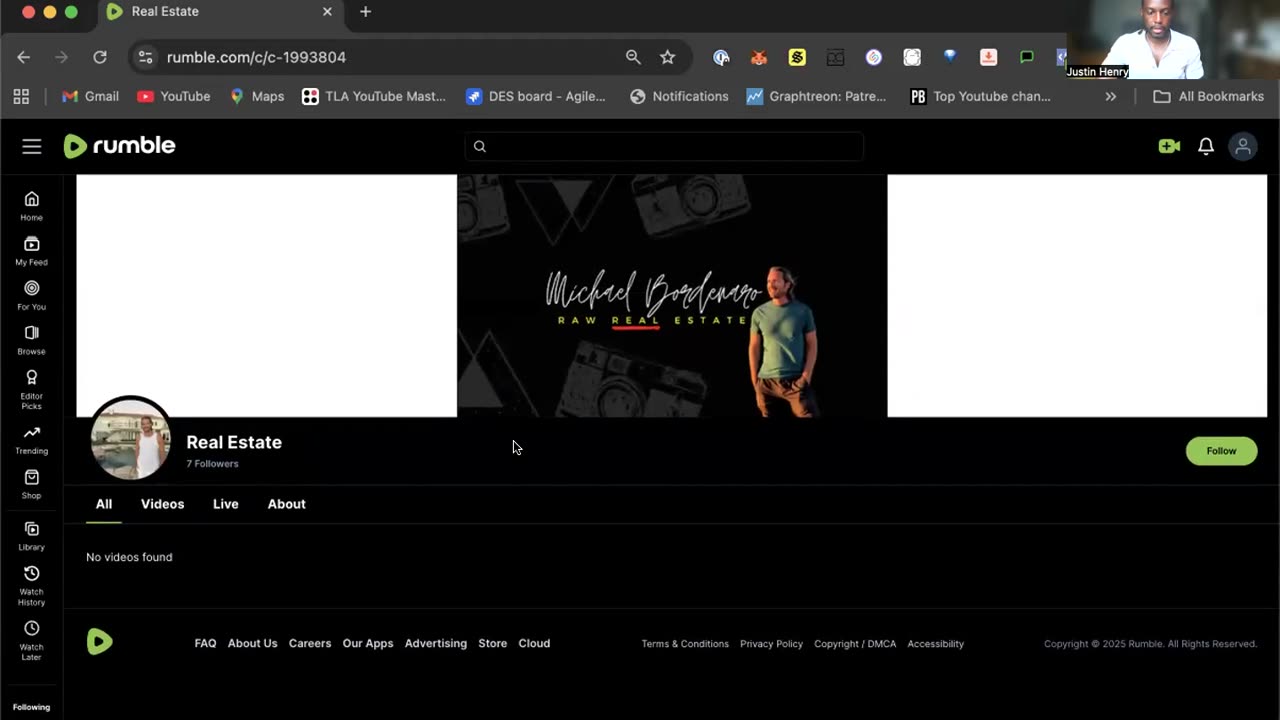Open the Rumble hamburger menu
This screenshot has width=1280, height=720.
[32, 147]
